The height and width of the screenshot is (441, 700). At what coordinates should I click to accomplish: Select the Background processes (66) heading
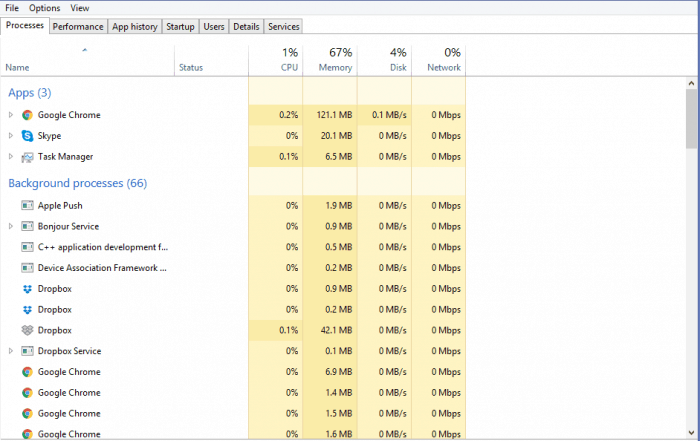pyautogui.click(x=78, y=183)
